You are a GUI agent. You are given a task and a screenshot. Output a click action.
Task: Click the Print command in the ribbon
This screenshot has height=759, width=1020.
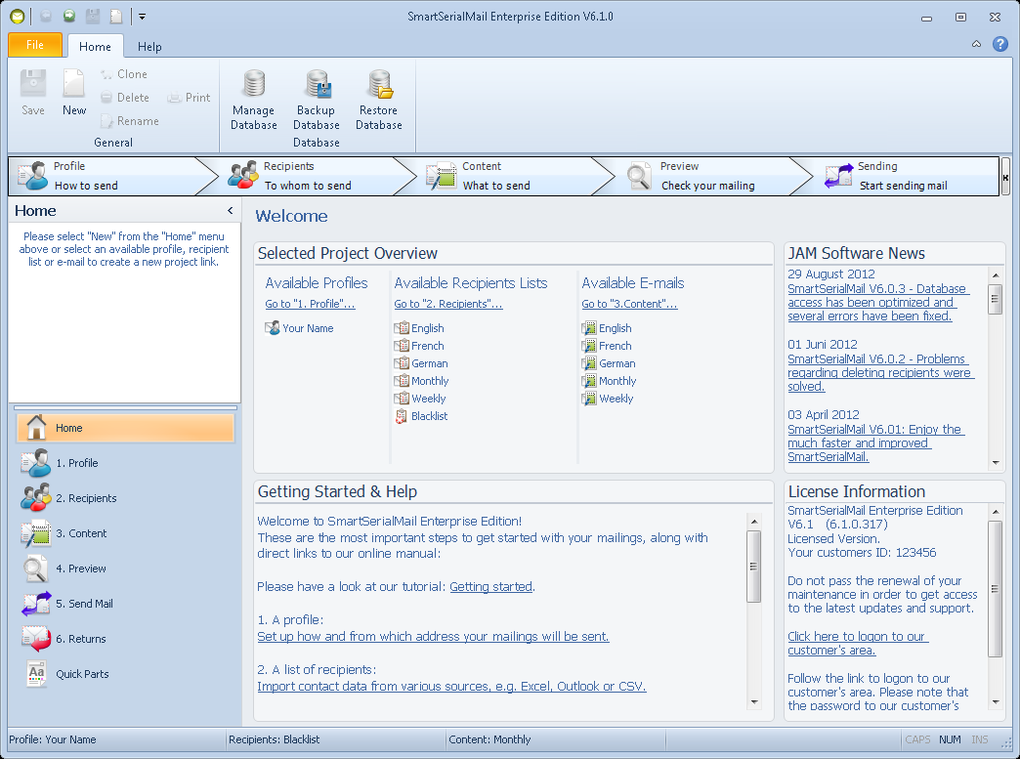189,98
